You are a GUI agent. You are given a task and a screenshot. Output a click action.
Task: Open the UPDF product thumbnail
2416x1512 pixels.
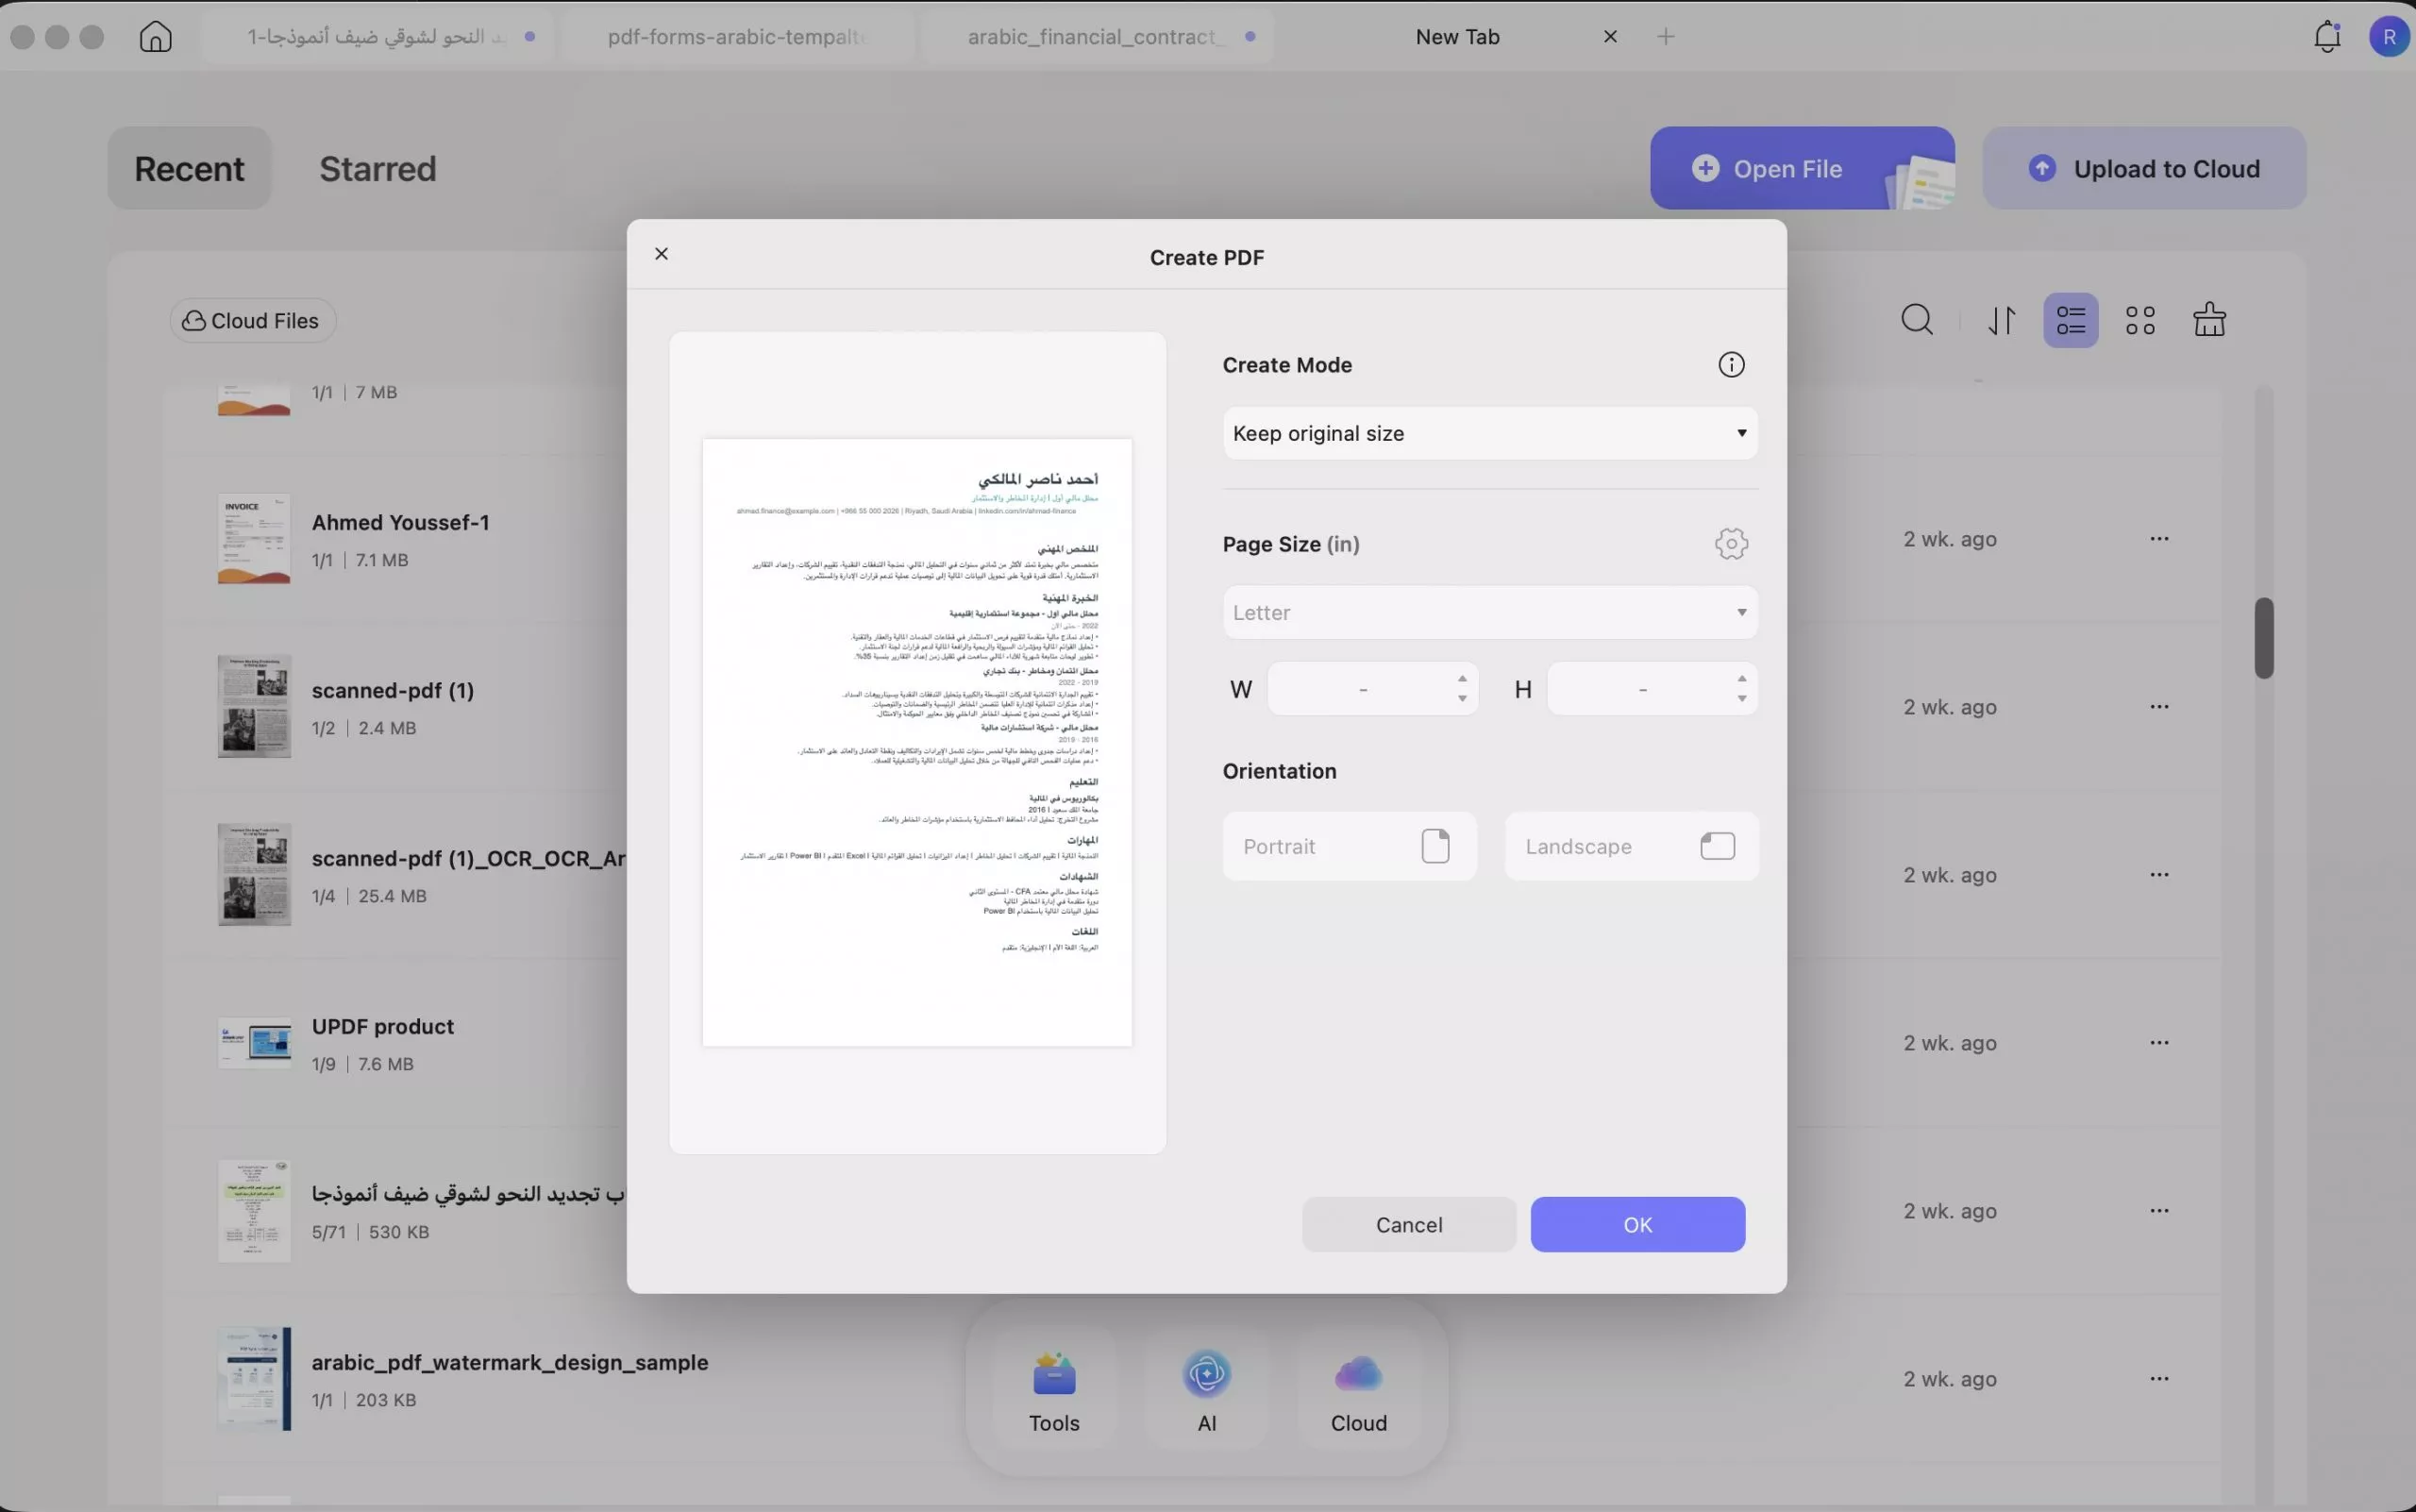pos(254,1043)
